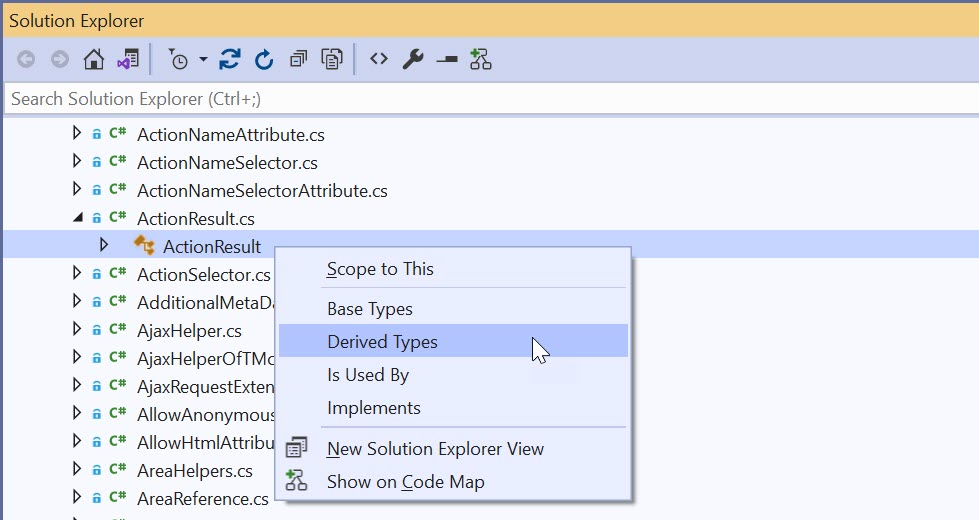Select AjaxHelper.cs file
The width and height of the screenshot is (979, 520).
[189, 331]
